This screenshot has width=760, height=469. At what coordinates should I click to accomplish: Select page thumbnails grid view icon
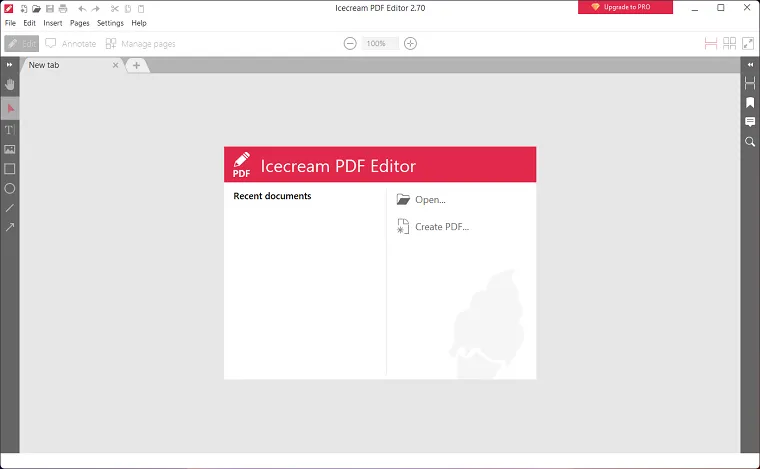point(729,44)
